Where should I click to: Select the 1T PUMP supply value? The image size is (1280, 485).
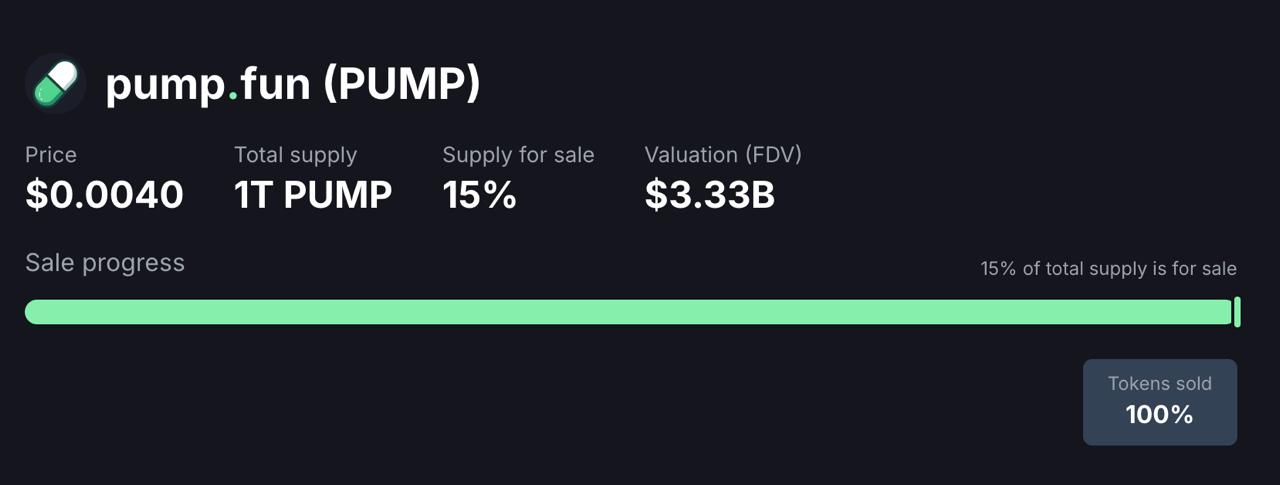point(313,195)
